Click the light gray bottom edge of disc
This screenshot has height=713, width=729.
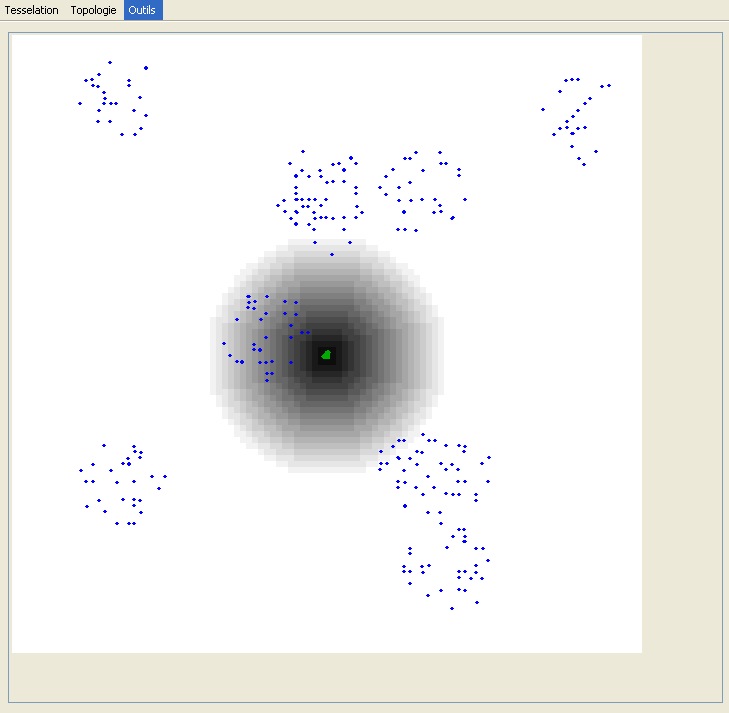326,463
